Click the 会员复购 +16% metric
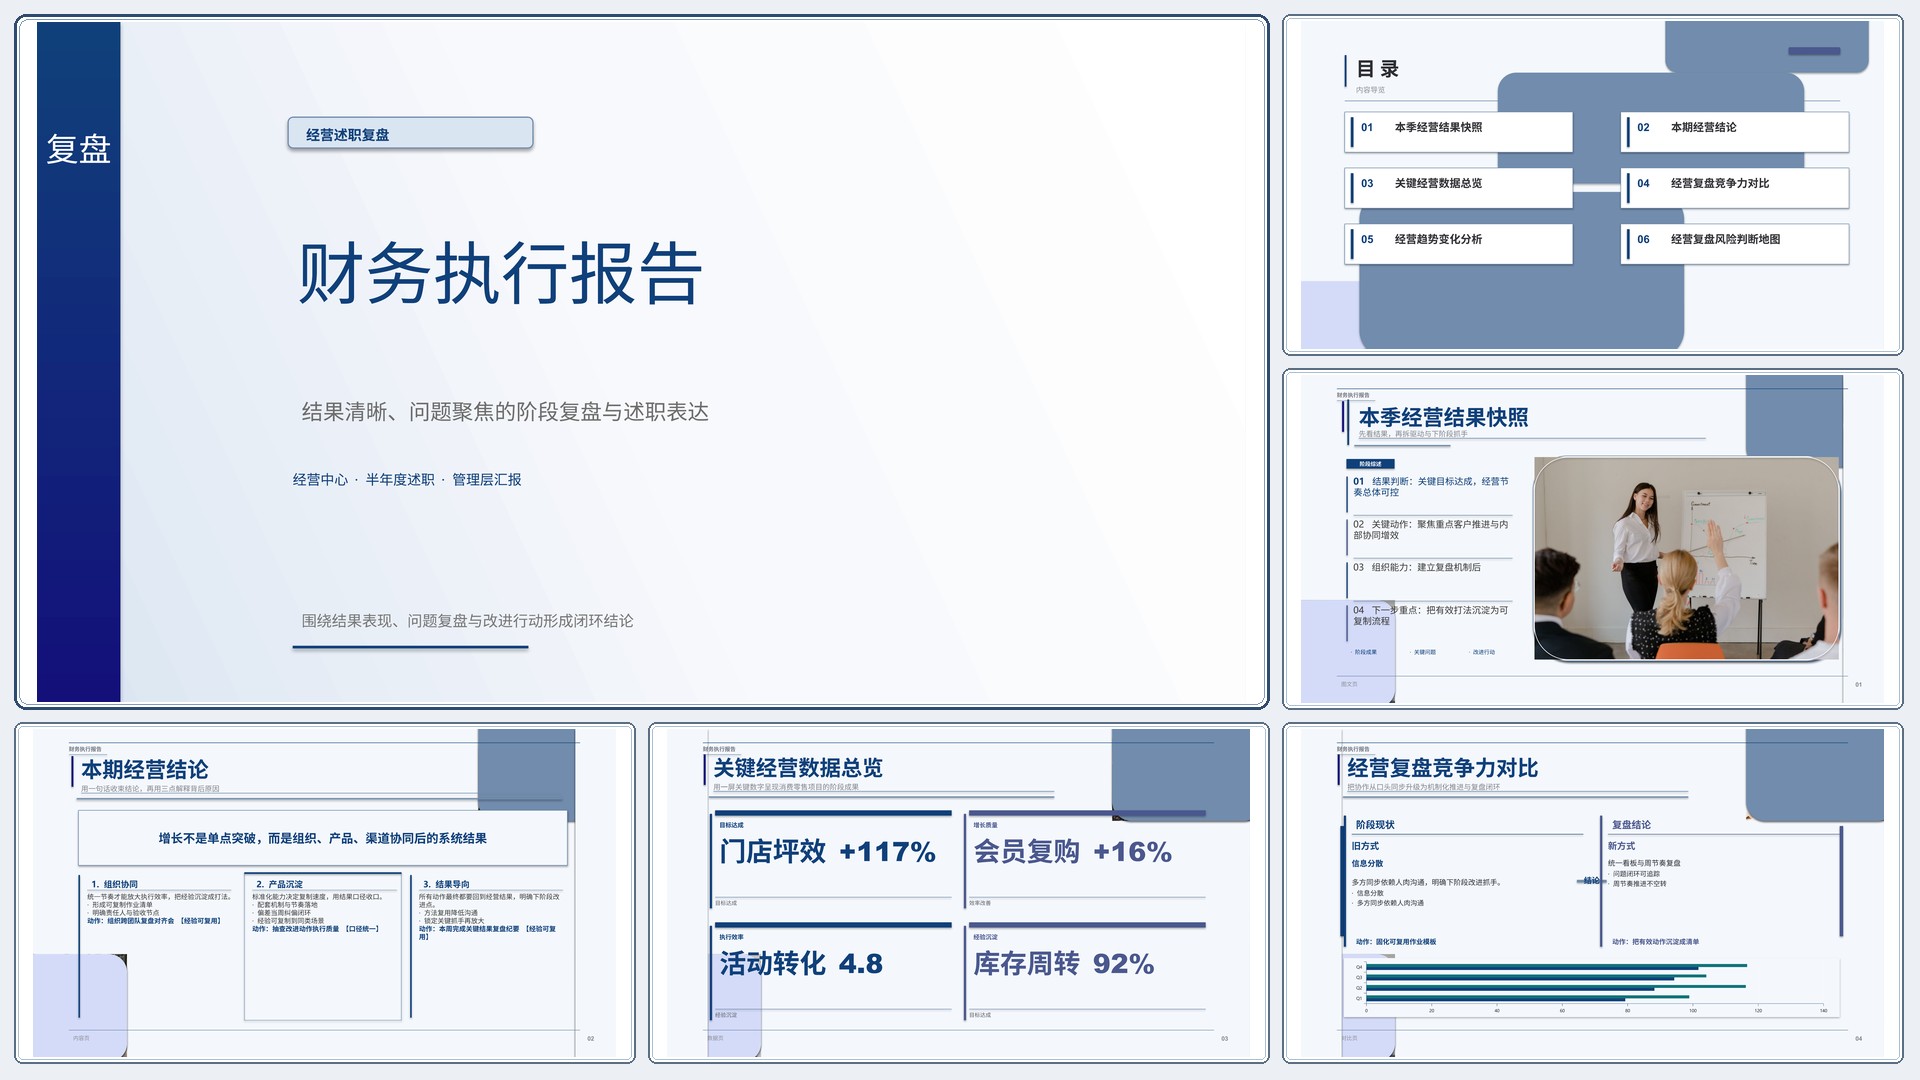Screen dimensions: 1920x1080 [1073, 852]
